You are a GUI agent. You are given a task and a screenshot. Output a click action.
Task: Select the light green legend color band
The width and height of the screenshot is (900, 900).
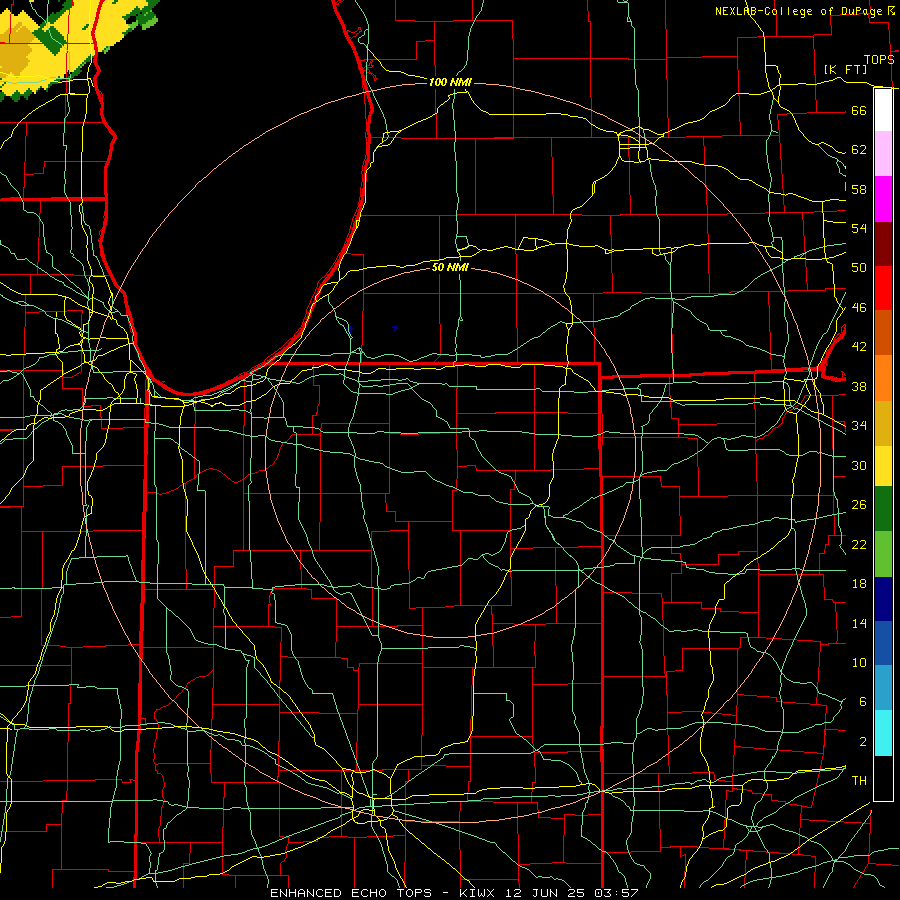883,554
